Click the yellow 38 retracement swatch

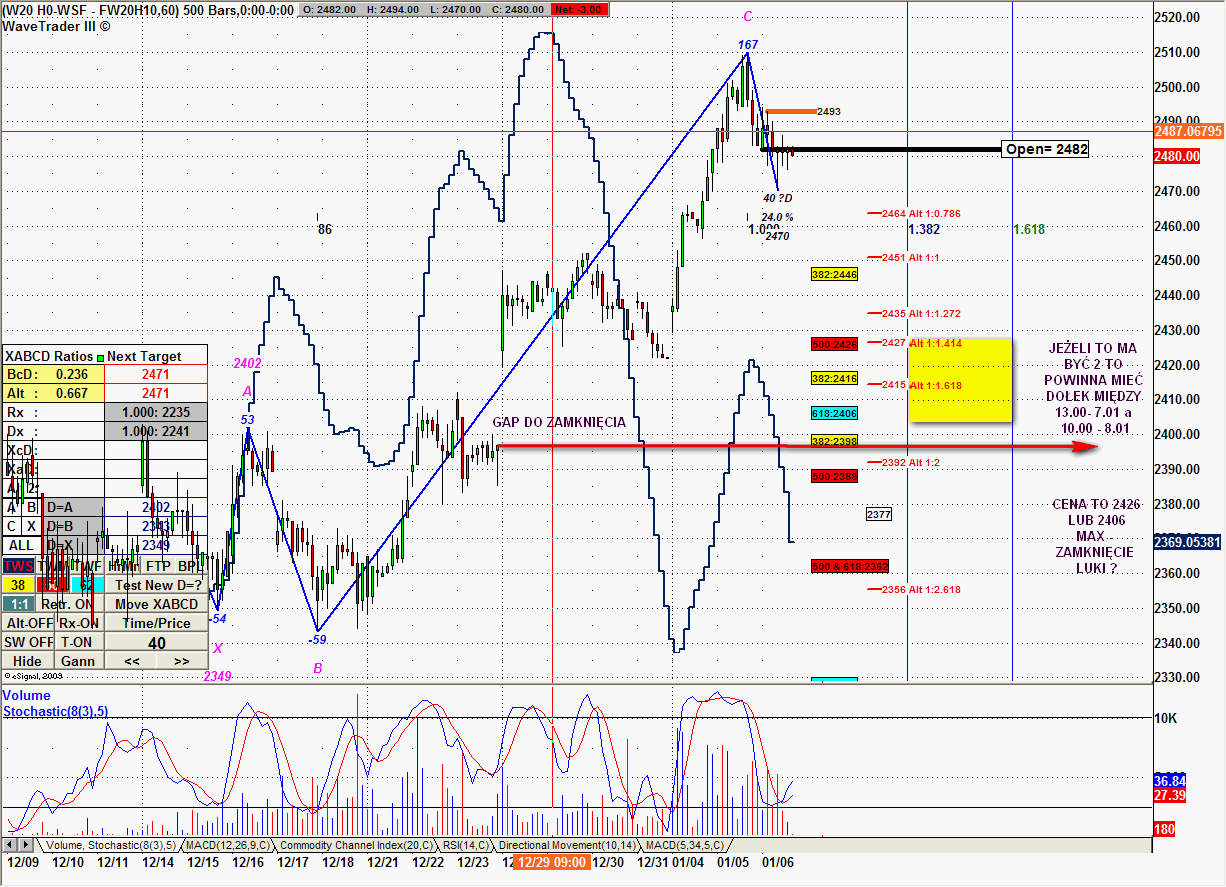18,585
